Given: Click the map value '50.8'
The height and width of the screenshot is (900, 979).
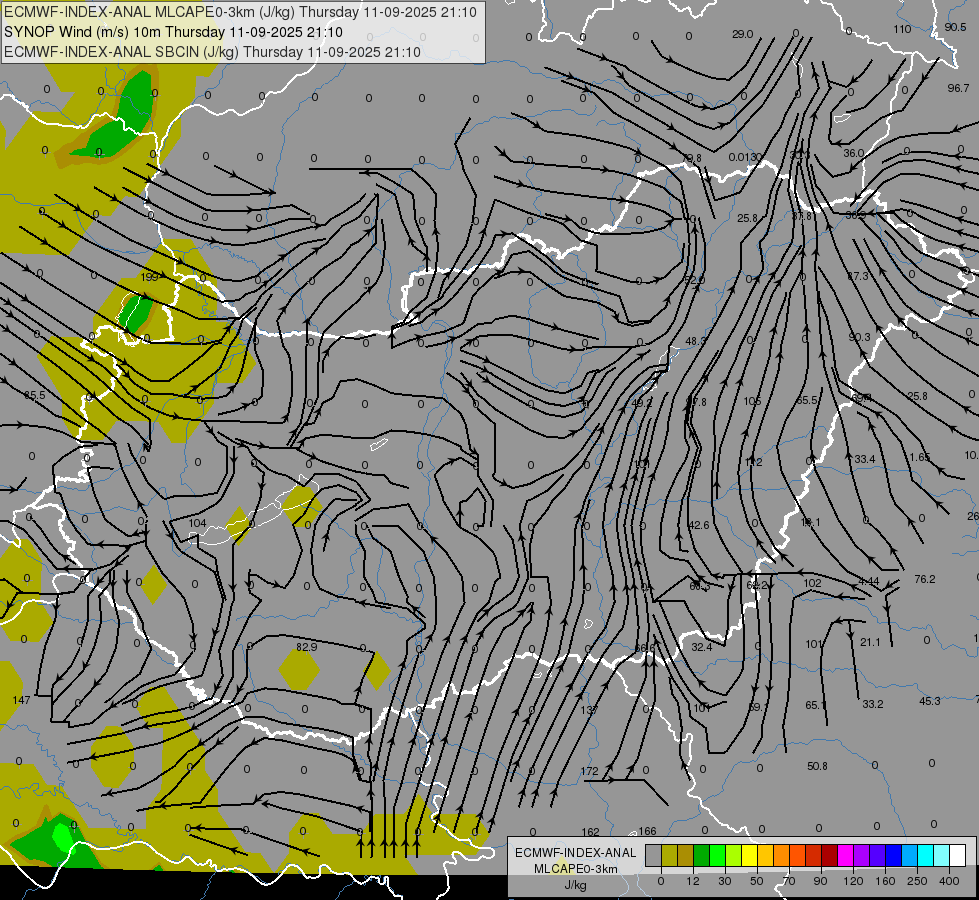Looking at the screenshot, I should click(817, 766).
